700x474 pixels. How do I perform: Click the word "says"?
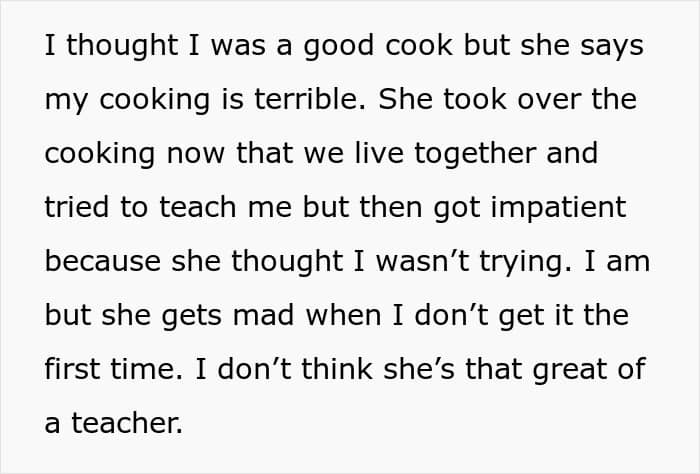(612, 48)
